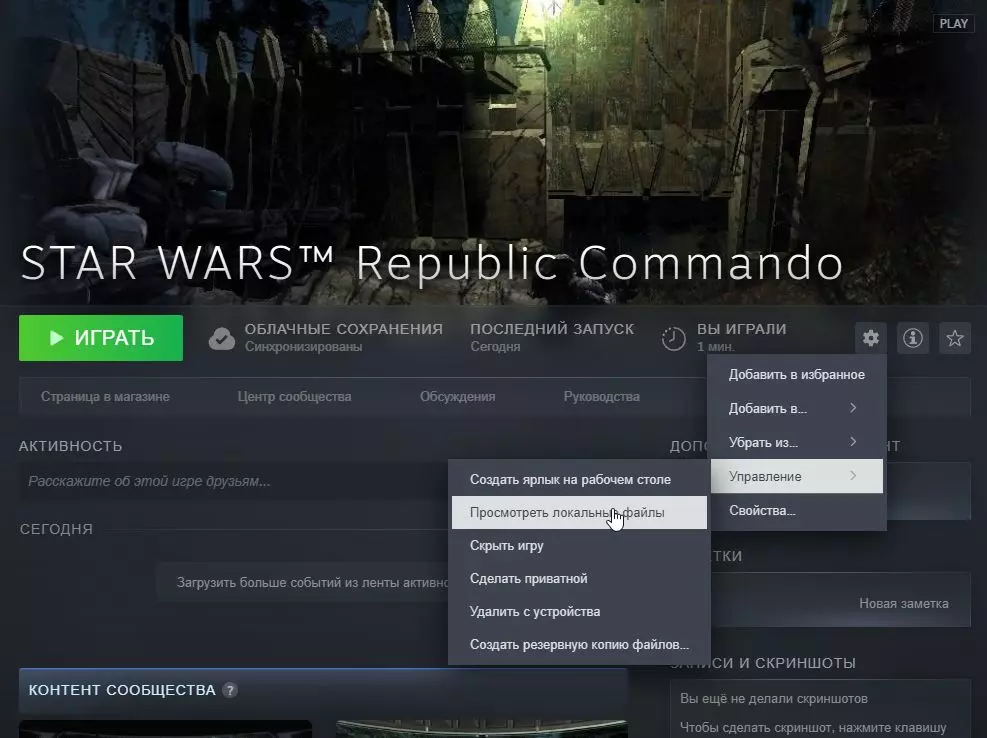Screen dimensions: 987x738
Task: Click Вы ещё не делали скриншотов text
Action: point(774,698)
